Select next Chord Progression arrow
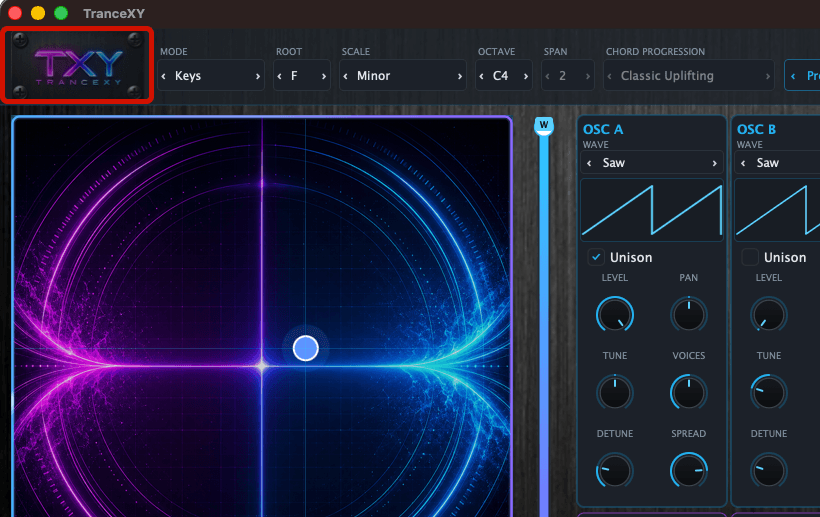 click(768, 76)
